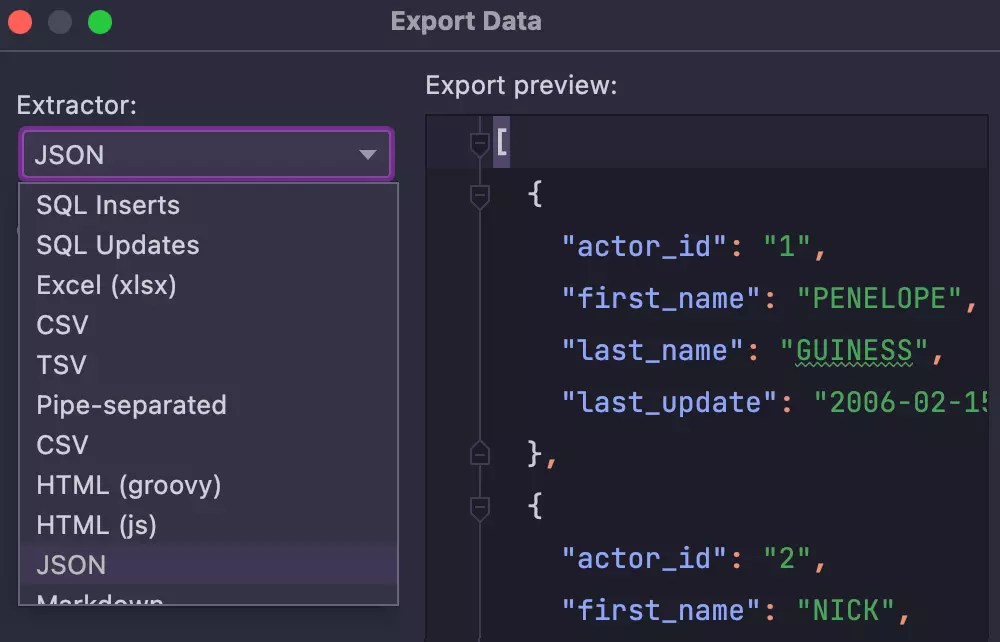Click the fold icon beside the first actor object
Screen dimensions: 1000x642
pyautogui.click(x=478, y=196)
